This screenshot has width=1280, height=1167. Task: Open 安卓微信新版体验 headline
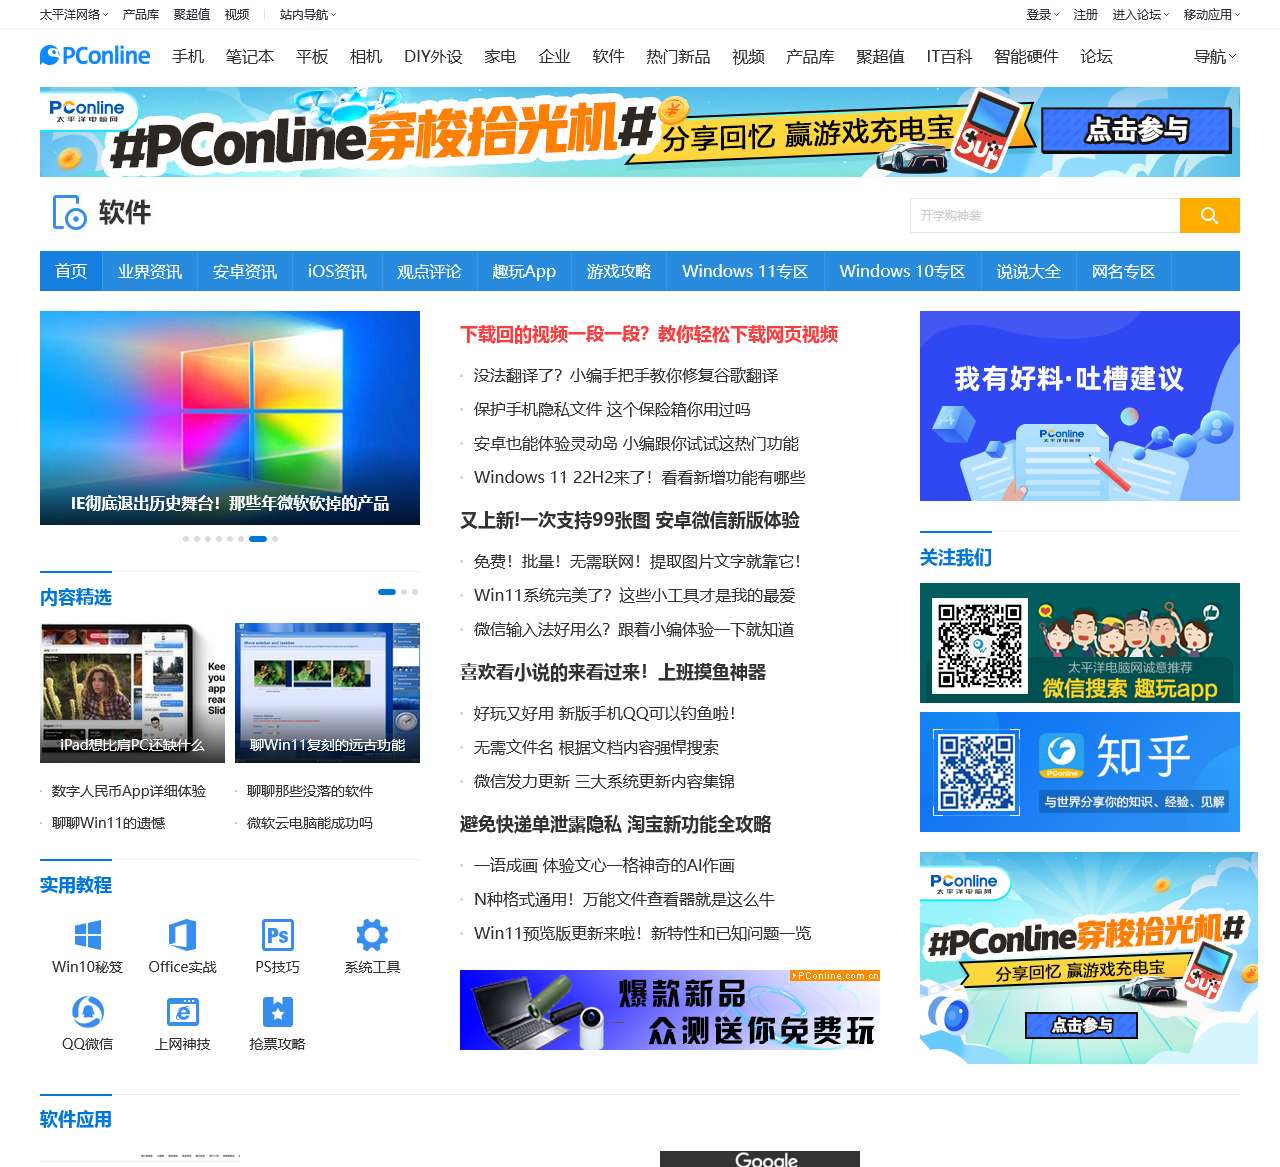[630, 520]
